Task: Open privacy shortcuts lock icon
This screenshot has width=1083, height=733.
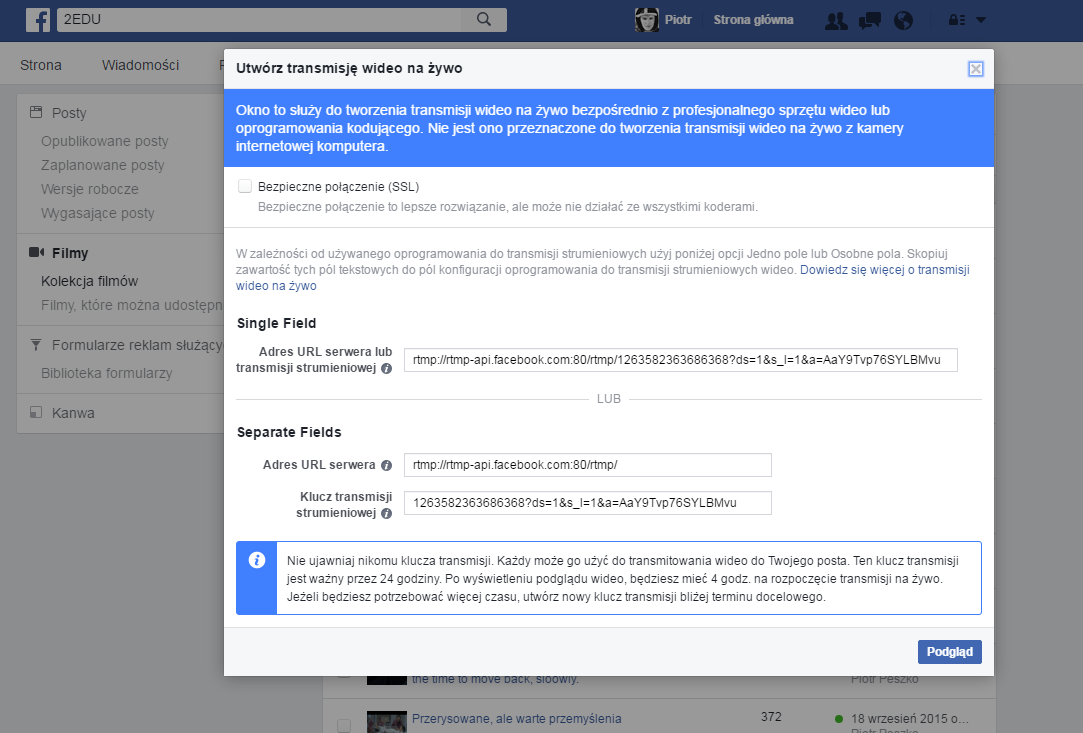Action: pyautogui.click(x=957, y=20)
